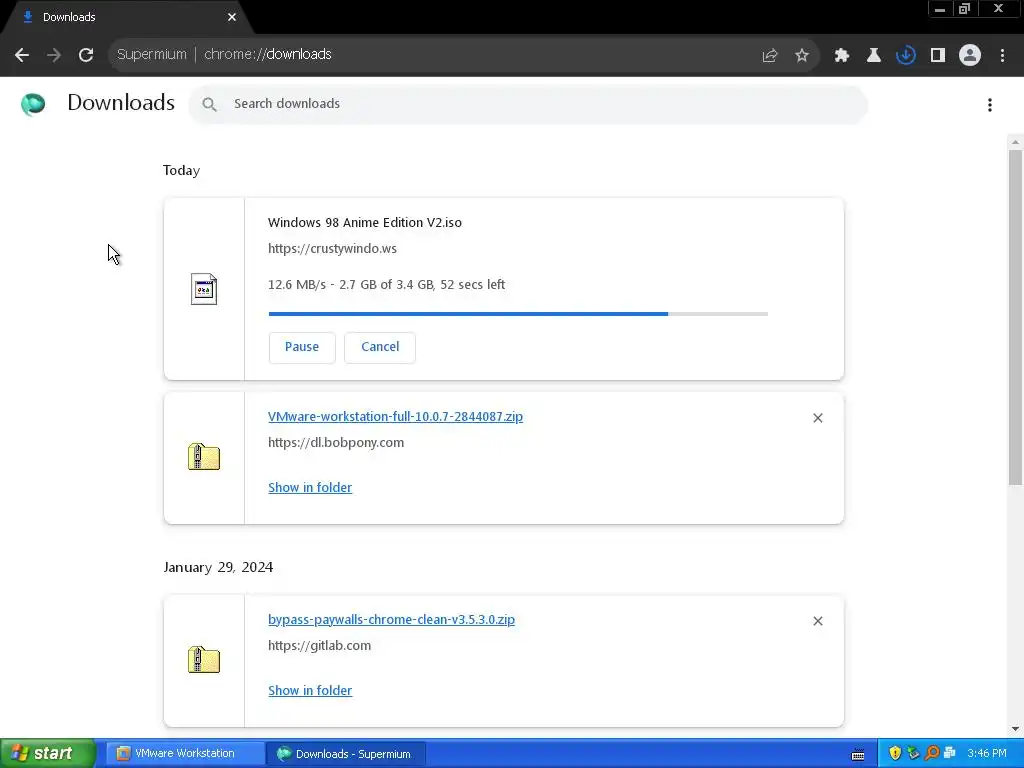Click the scrollbar down arrow
The height and width of the screenshot is (768, 1024).
coord(1015,729)
